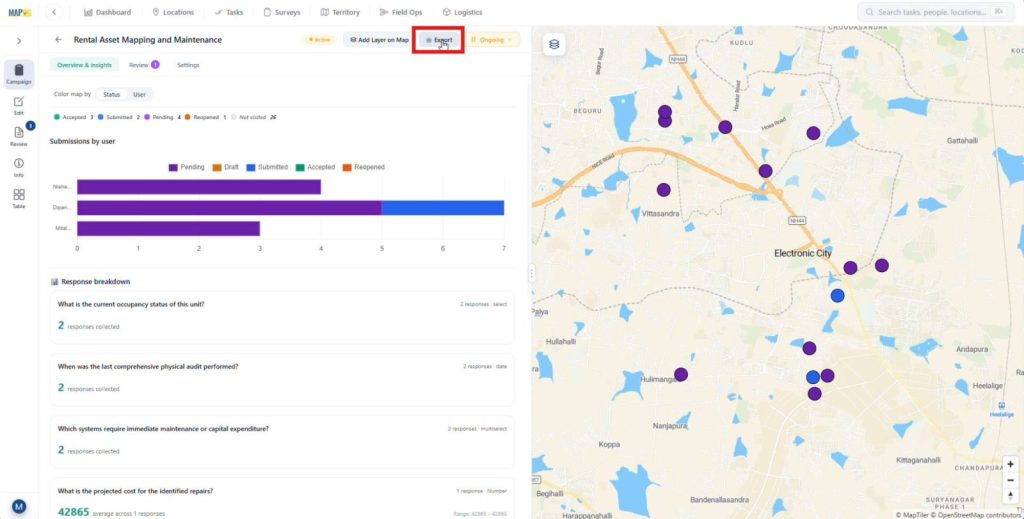The width and height of the screenshot is (1024, 519).
Task: Click the purple marker near Vittasandra
Action: tap(664, 190)
